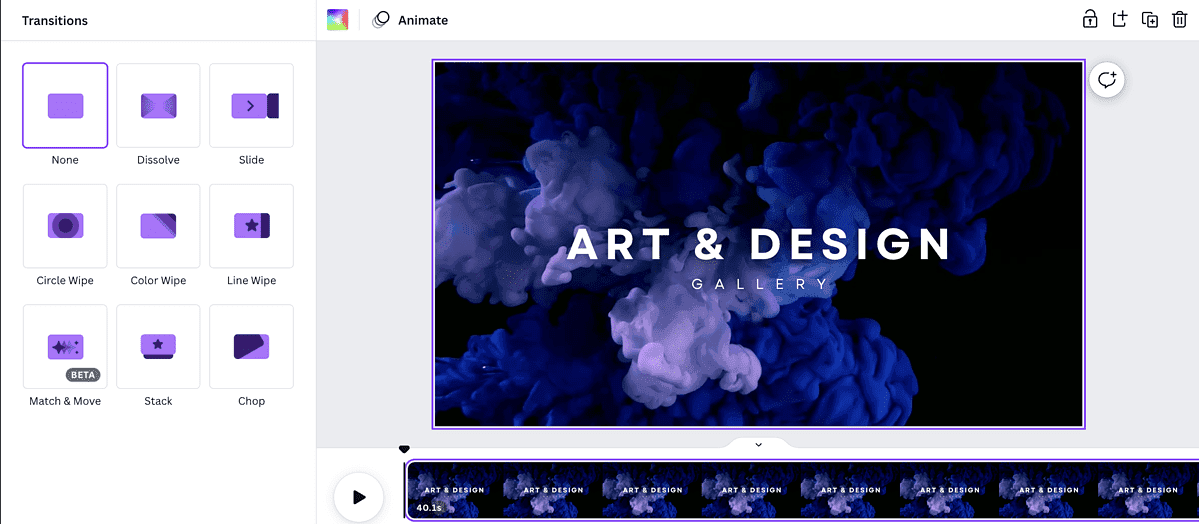This screenshot has height=524, width=1199.
Task: Pick the Circle Wipe transition
Action: 65,226
